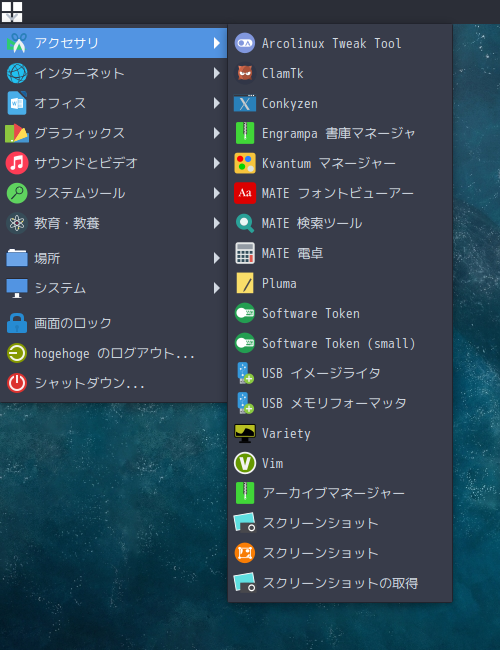Click the Kvantum マネージャー icon
This screenshot has width=500, height=650.
pyautogui.click(x=245, y=163)
